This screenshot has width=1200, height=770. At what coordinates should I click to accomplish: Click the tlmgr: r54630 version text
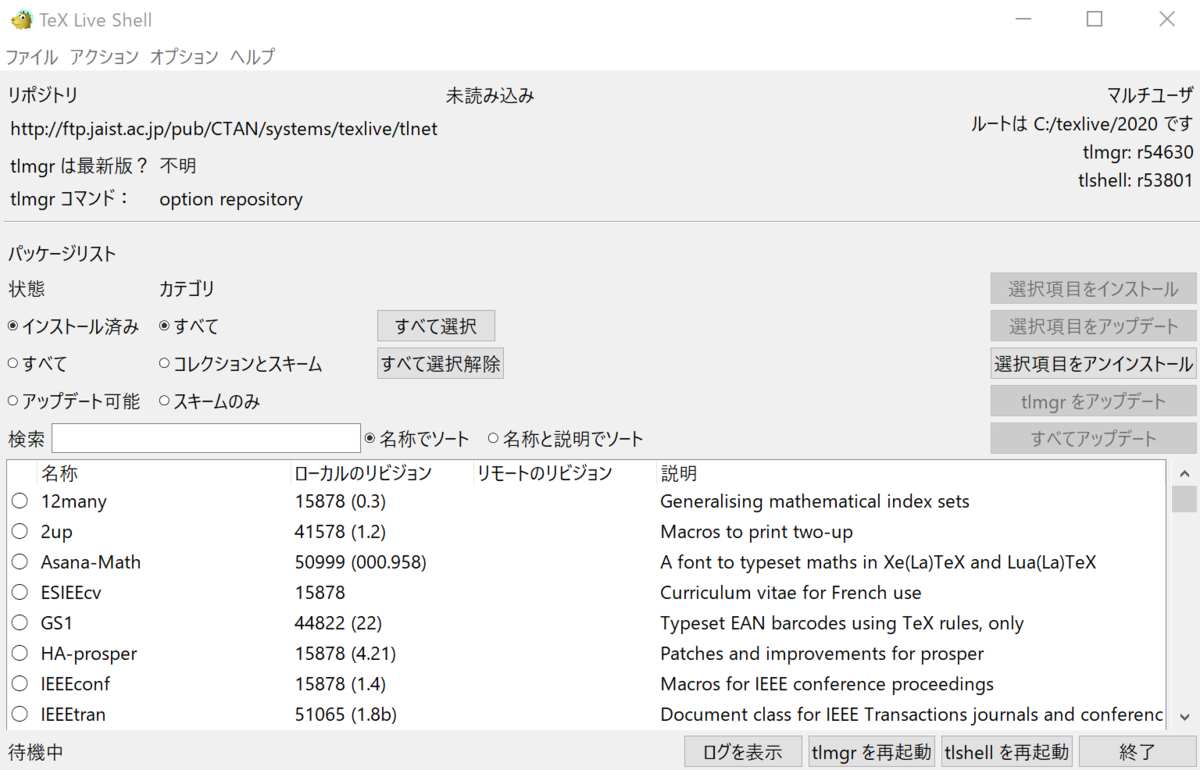tap(1138, 152)
